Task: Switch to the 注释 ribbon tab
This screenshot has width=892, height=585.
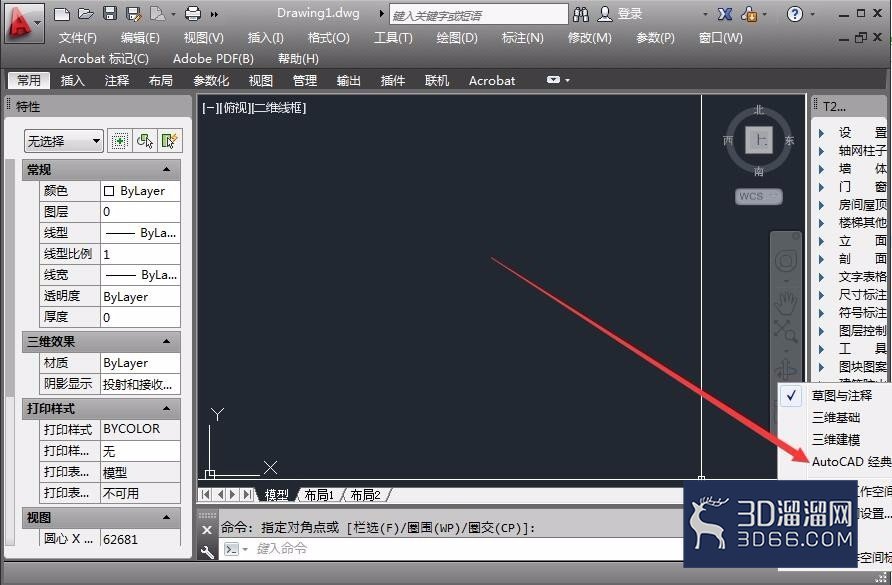Action: click(117, 81)
